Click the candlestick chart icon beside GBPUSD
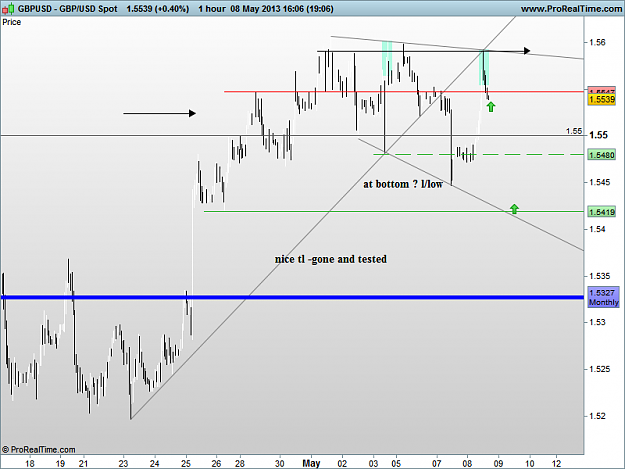Screen dimensions: 625x469 [x=8, y=8]
